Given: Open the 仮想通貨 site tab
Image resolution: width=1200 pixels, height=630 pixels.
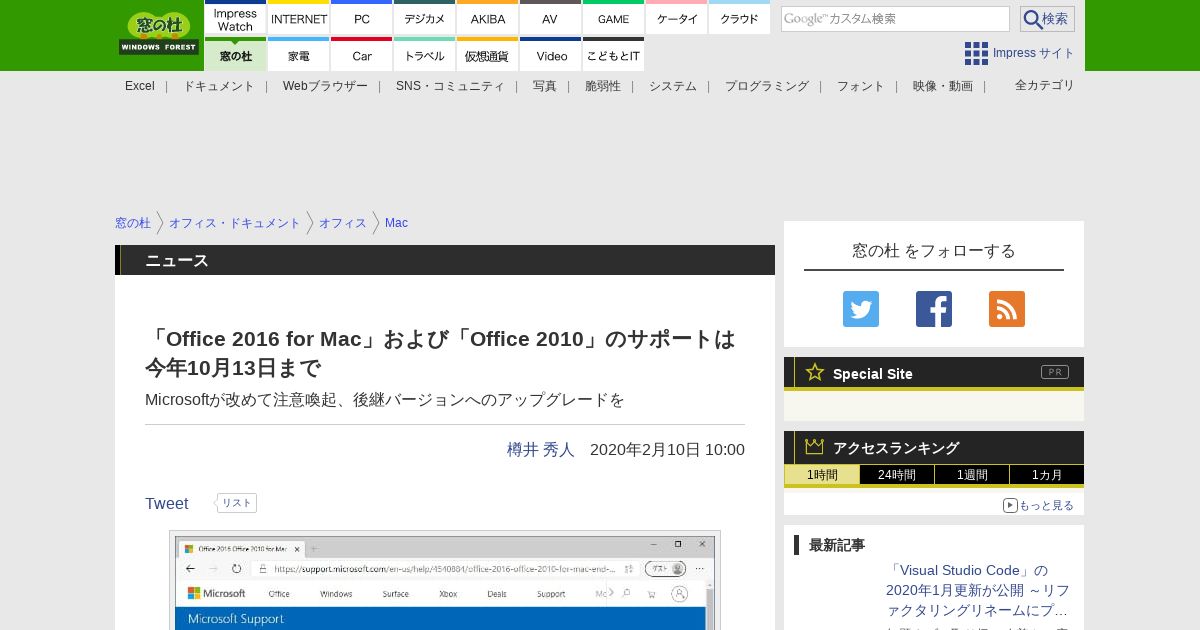Looking at the screenshot, I should [488, 55].
